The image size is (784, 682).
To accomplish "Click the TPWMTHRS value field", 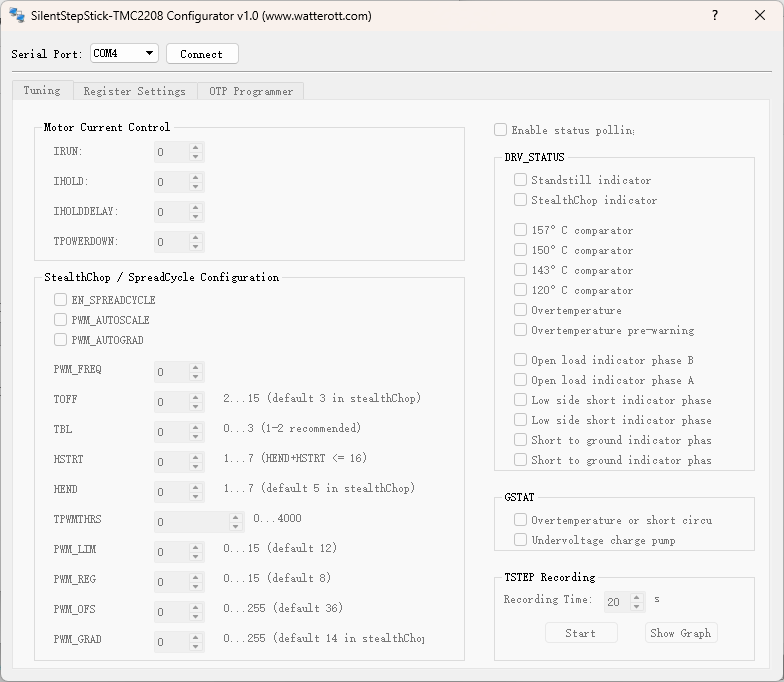I will [x=192, y=522].
